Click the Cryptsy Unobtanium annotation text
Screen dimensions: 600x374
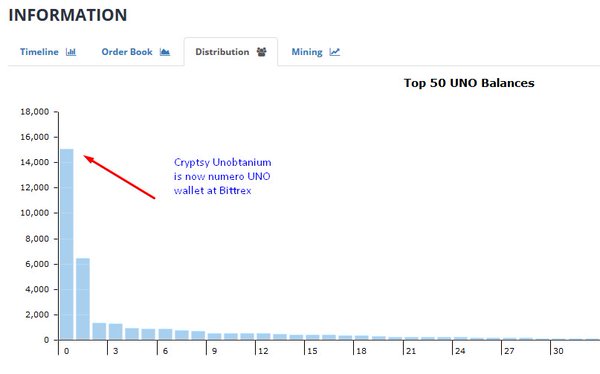[222, 176]
